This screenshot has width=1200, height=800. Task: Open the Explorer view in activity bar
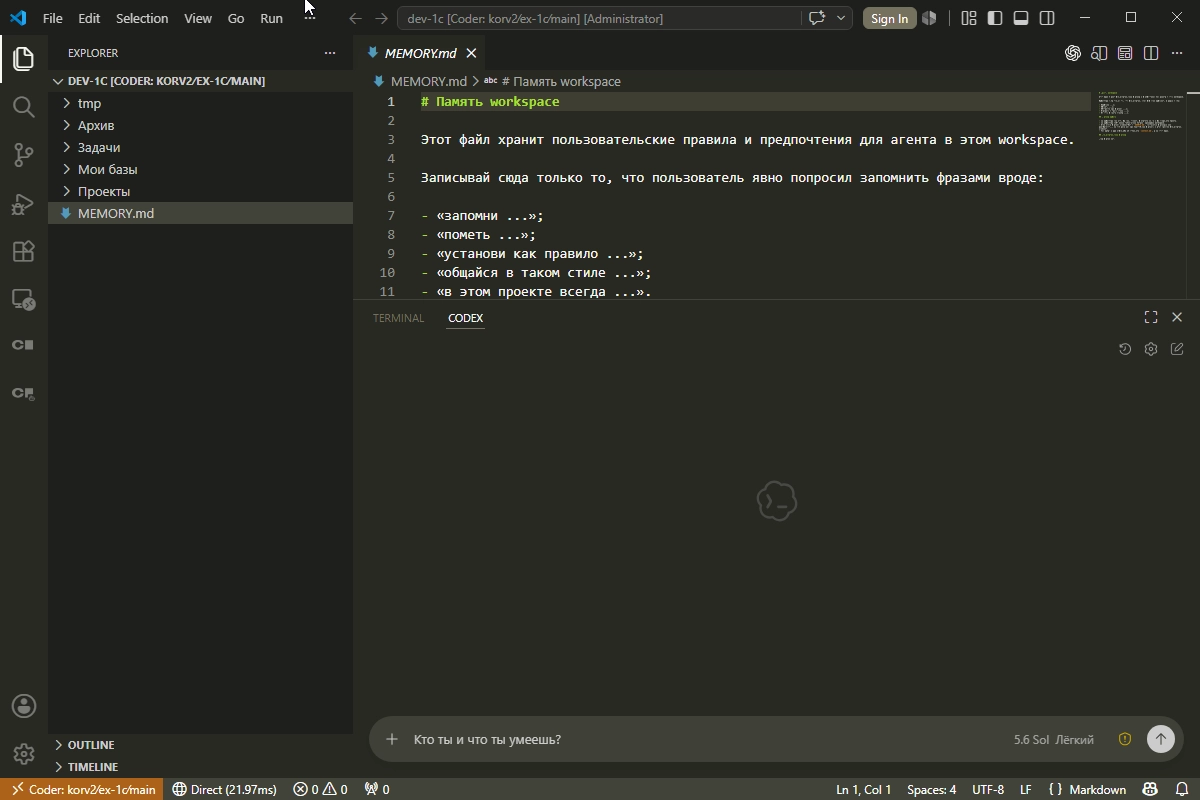pyautogui.click(x=24, y=59)
